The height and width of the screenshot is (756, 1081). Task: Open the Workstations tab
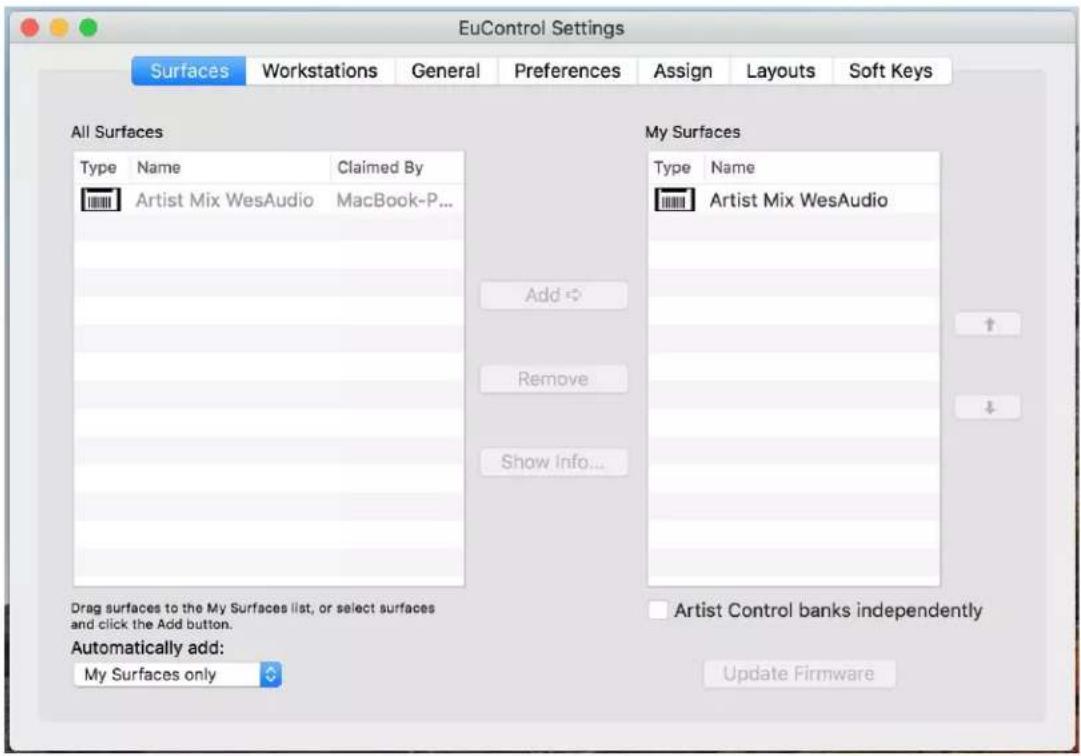[320, 71]
